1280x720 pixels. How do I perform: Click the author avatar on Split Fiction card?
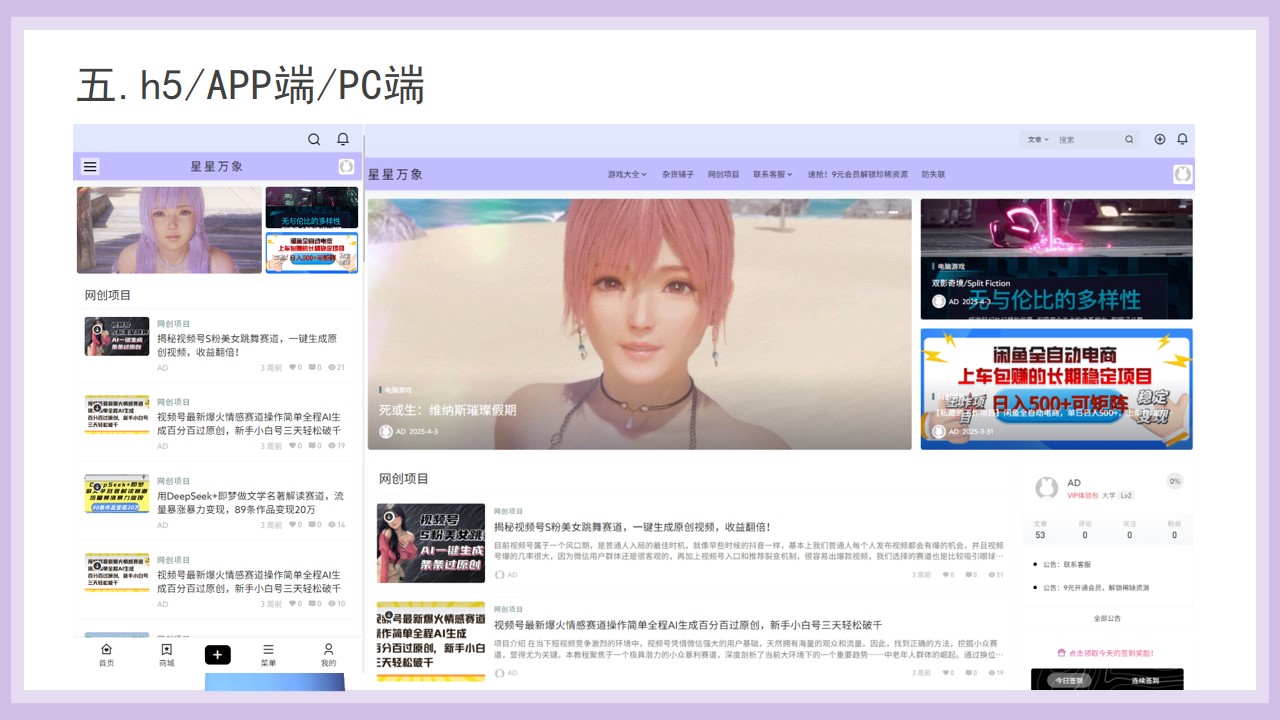pyautogui.click(x=939, y=301)
